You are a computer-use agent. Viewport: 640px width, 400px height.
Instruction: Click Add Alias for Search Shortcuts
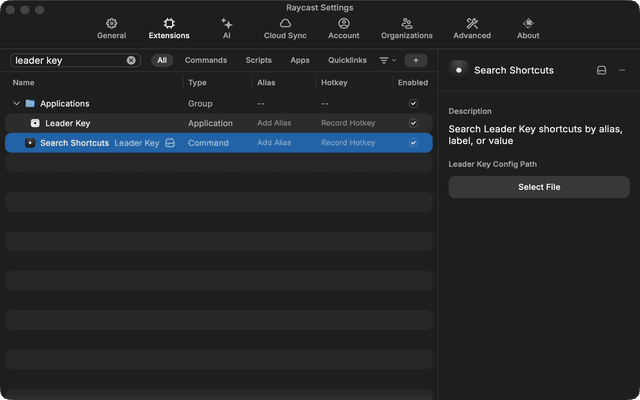click(274, 143)
